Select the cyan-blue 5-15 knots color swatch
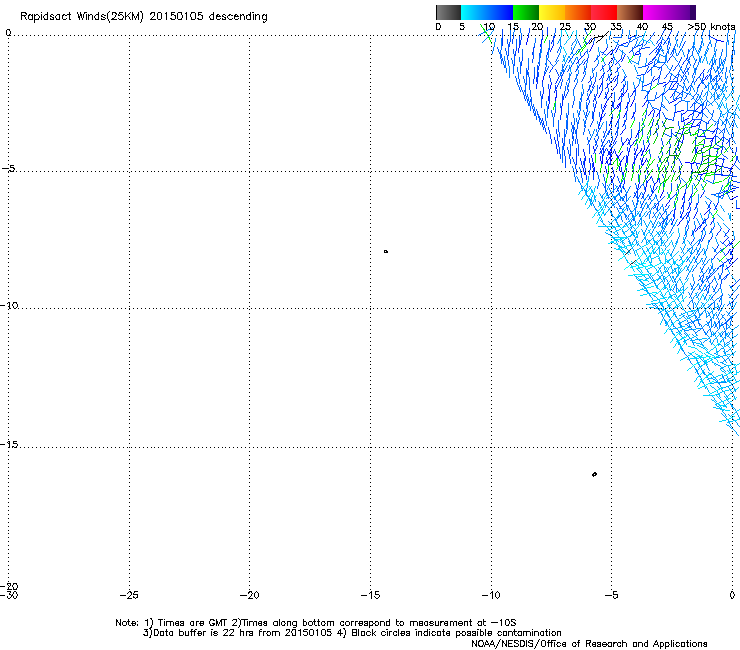Viewport: 740px width, 650px height. [487, 12]
